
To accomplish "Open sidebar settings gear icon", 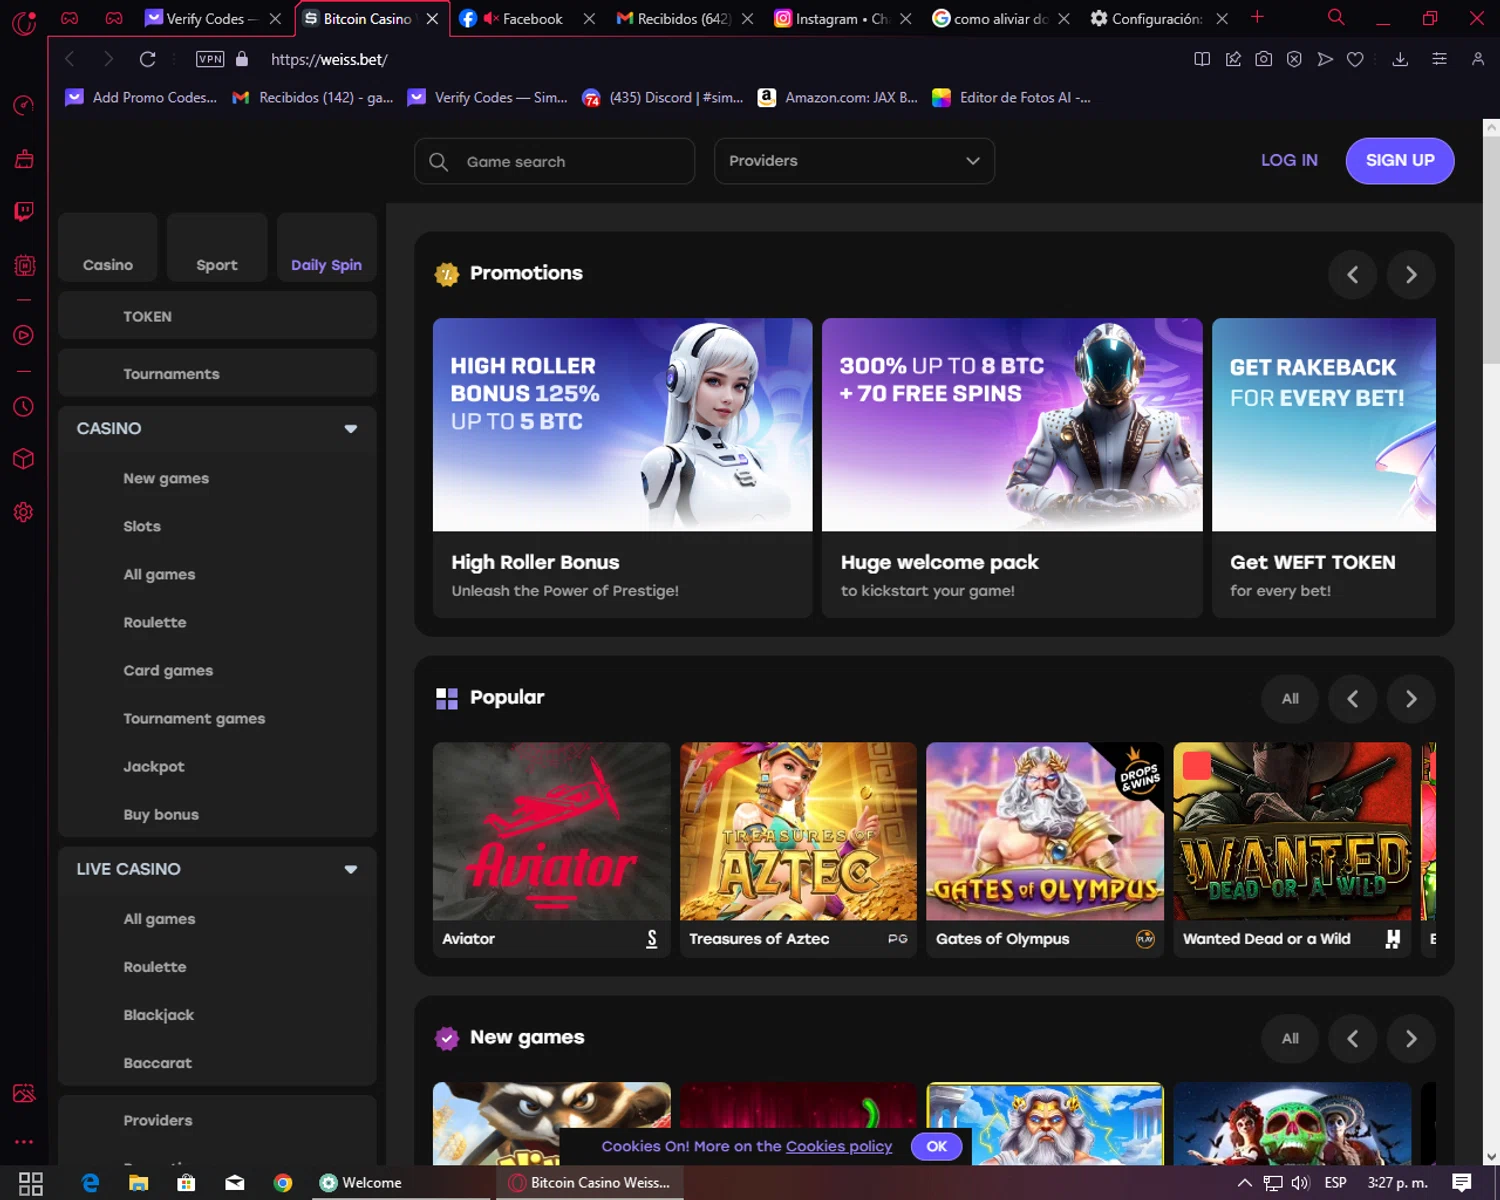I will [x=24, y=512].
